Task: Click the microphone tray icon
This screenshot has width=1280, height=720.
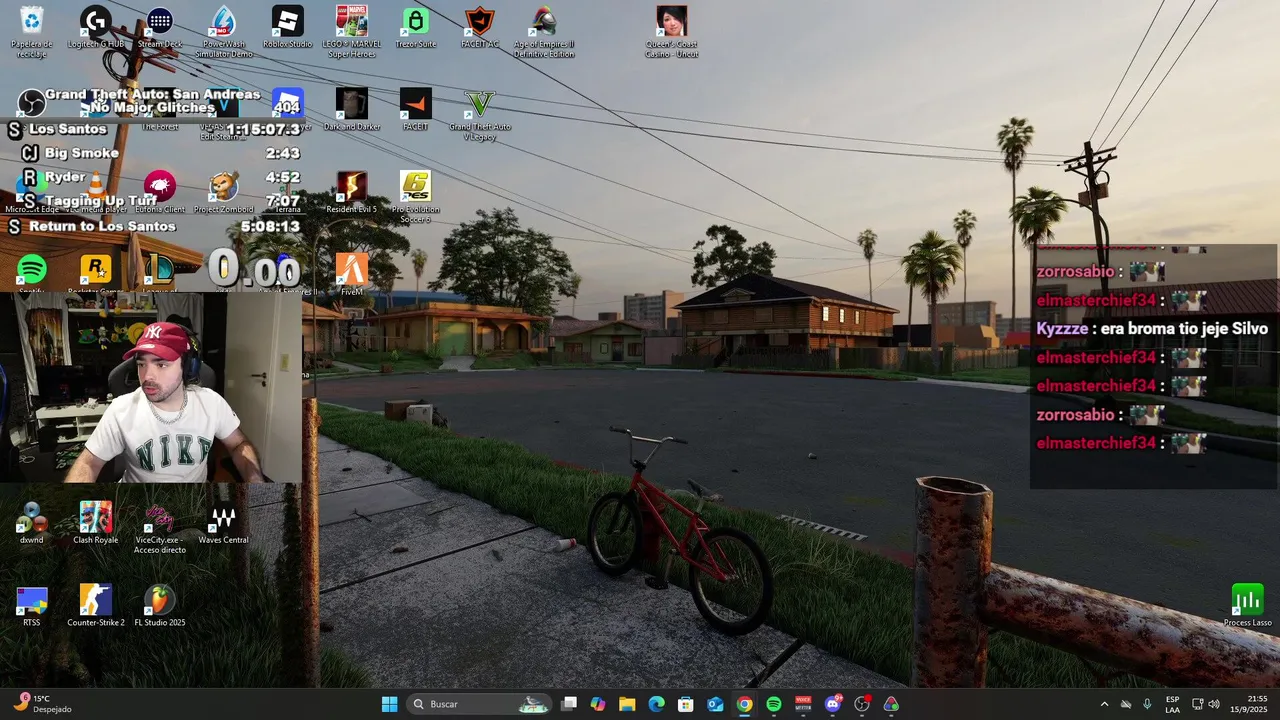Action: click(x=1147, y=704)
